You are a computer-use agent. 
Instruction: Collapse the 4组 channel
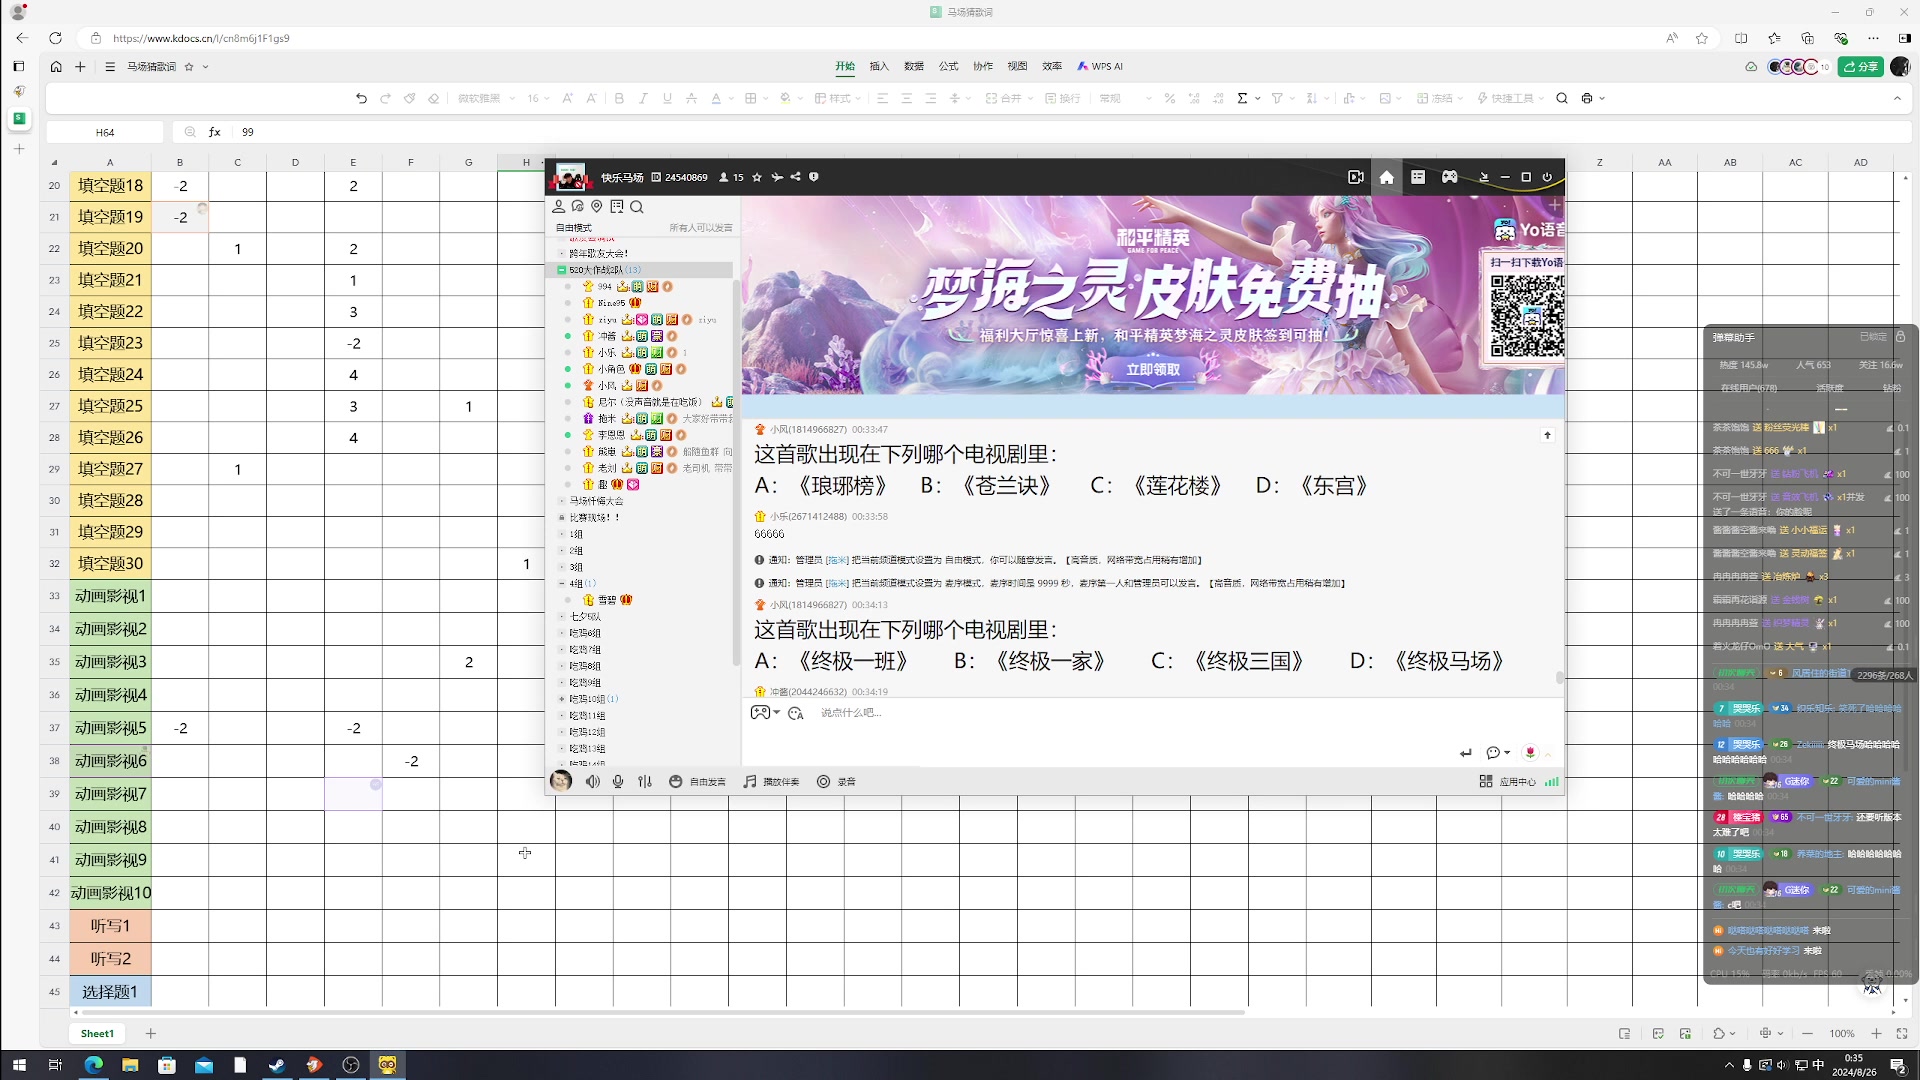(562, 583)
